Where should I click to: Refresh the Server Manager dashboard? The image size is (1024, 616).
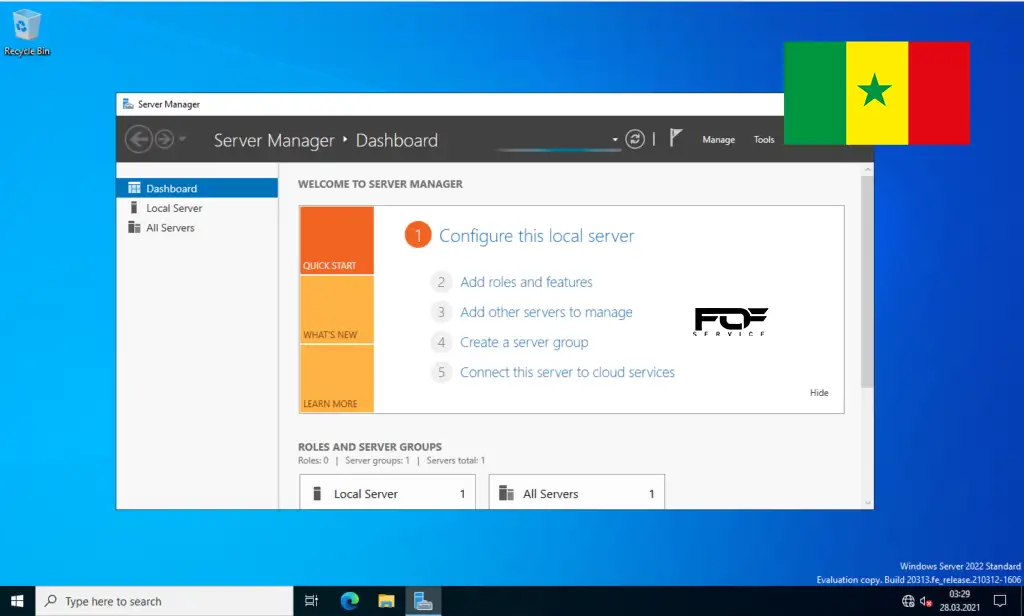coord(635,139)
